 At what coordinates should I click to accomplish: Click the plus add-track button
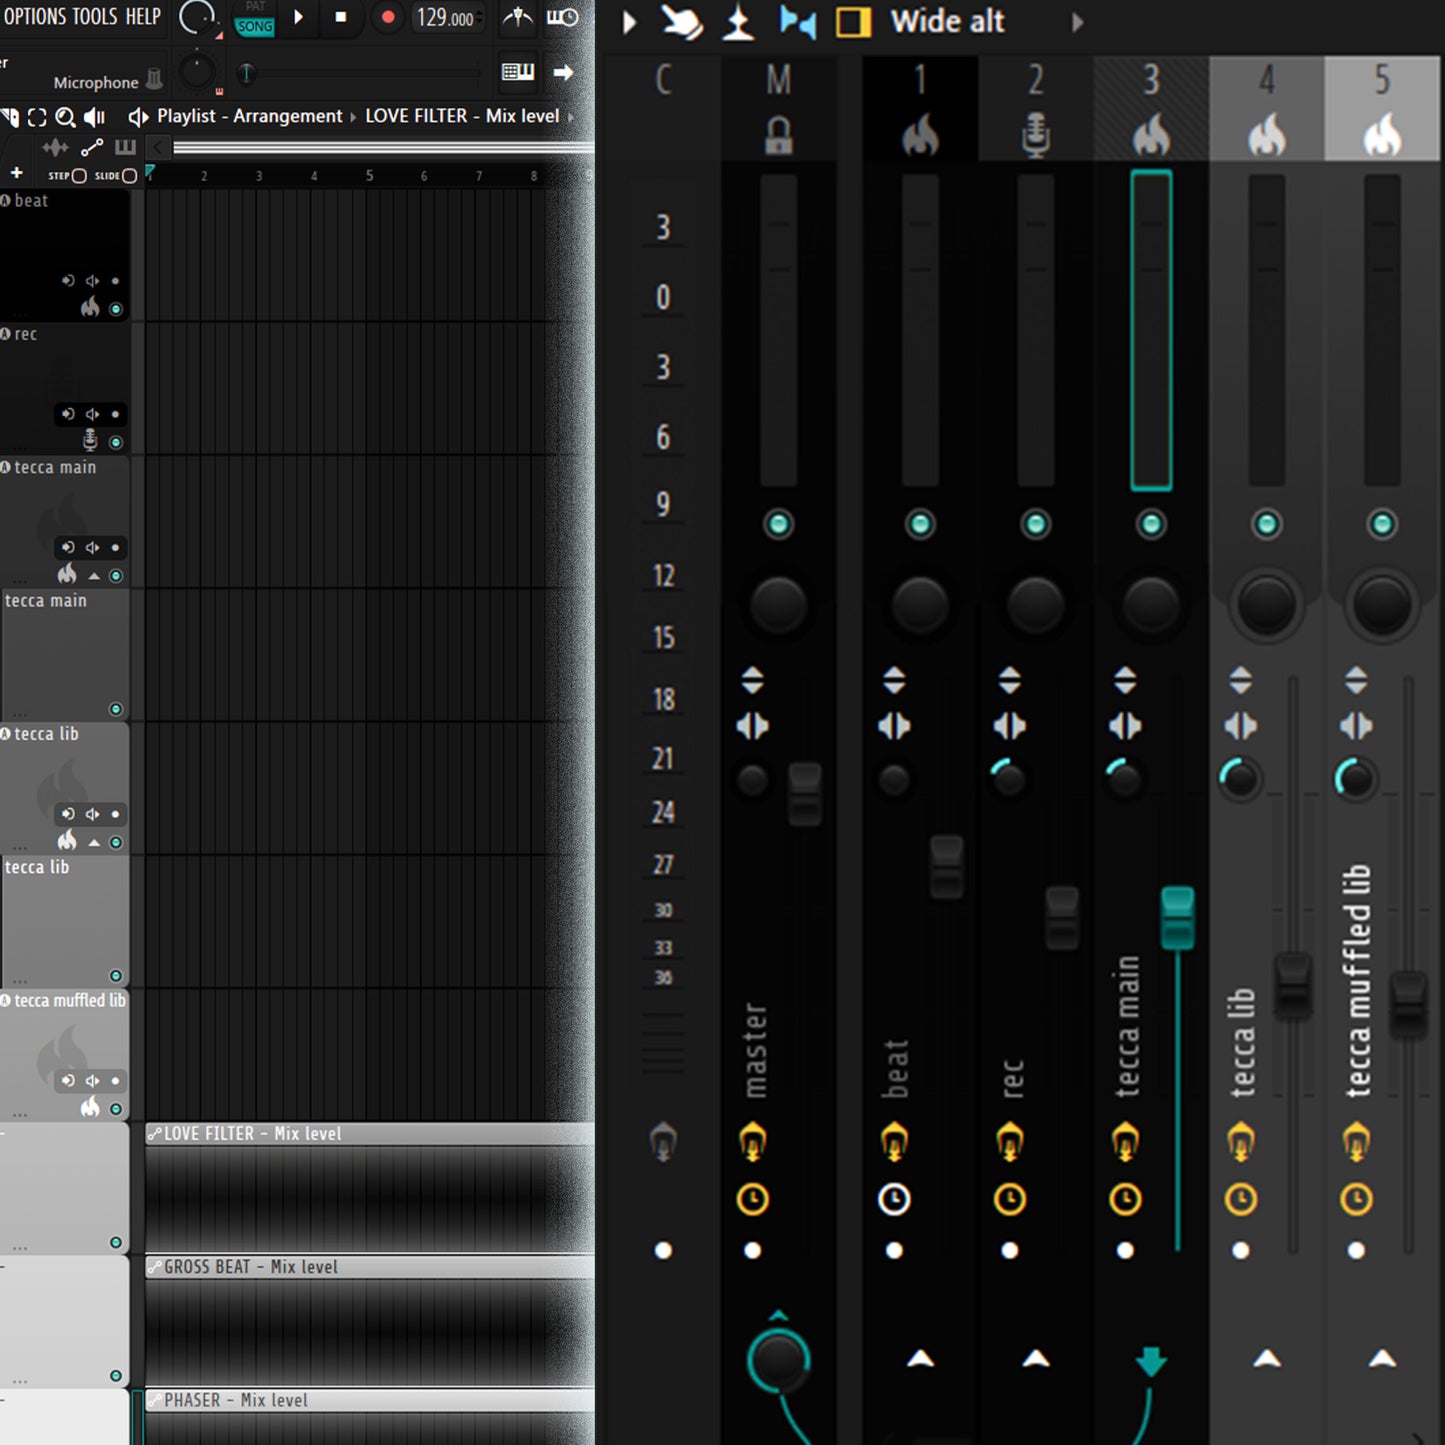[16, 174]
